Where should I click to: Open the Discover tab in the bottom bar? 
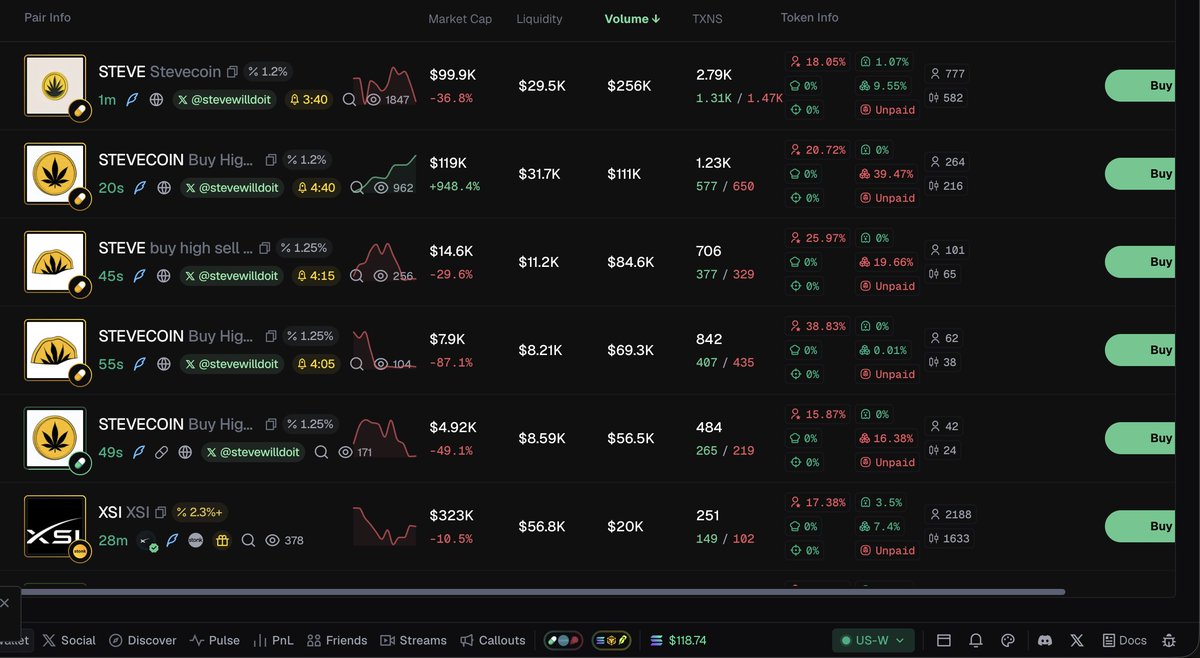pos(143,640)
